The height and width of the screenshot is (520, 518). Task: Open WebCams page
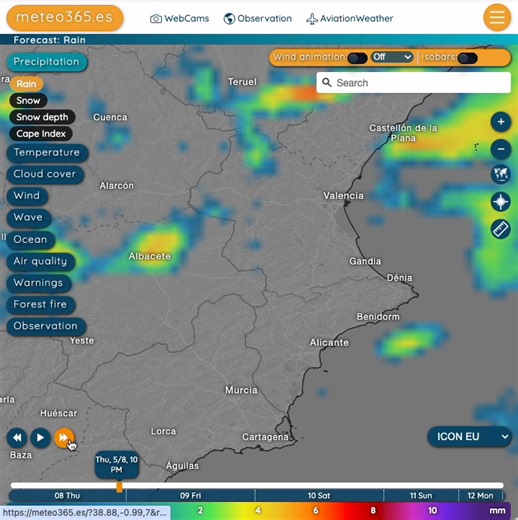point(180,18)
